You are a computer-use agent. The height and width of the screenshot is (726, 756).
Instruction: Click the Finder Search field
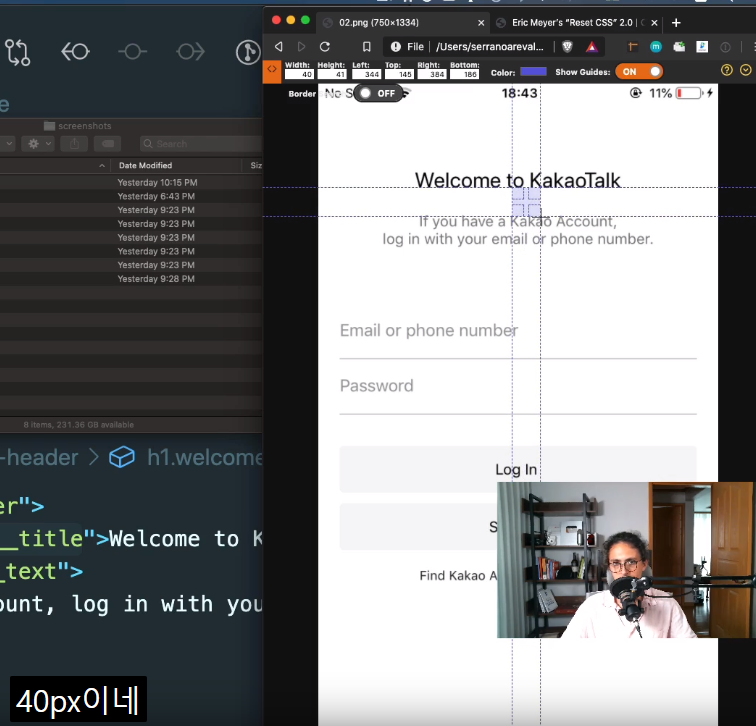[x=201, y=144]
